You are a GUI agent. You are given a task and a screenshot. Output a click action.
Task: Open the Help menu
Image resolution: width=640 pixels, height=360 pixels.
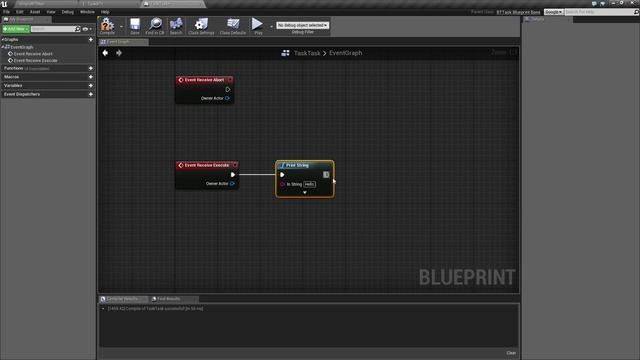click(x=105, y=12)
